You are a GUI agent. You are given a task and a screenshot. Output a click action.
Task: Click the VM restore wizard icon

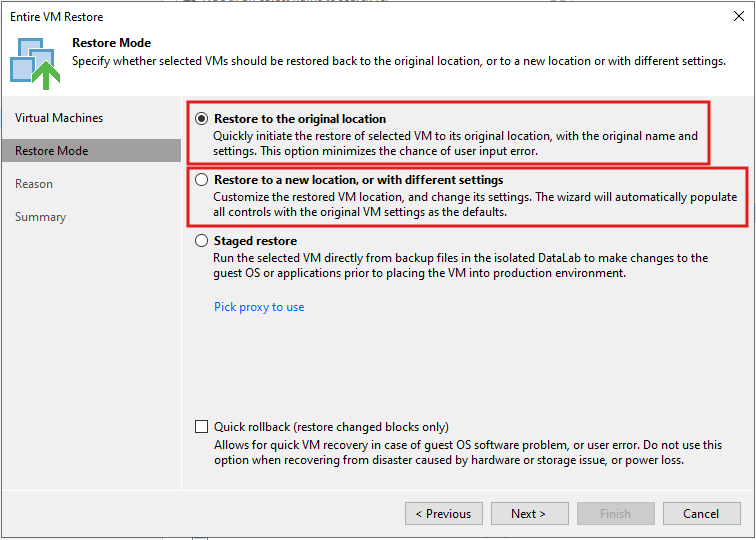pos(35,64)
